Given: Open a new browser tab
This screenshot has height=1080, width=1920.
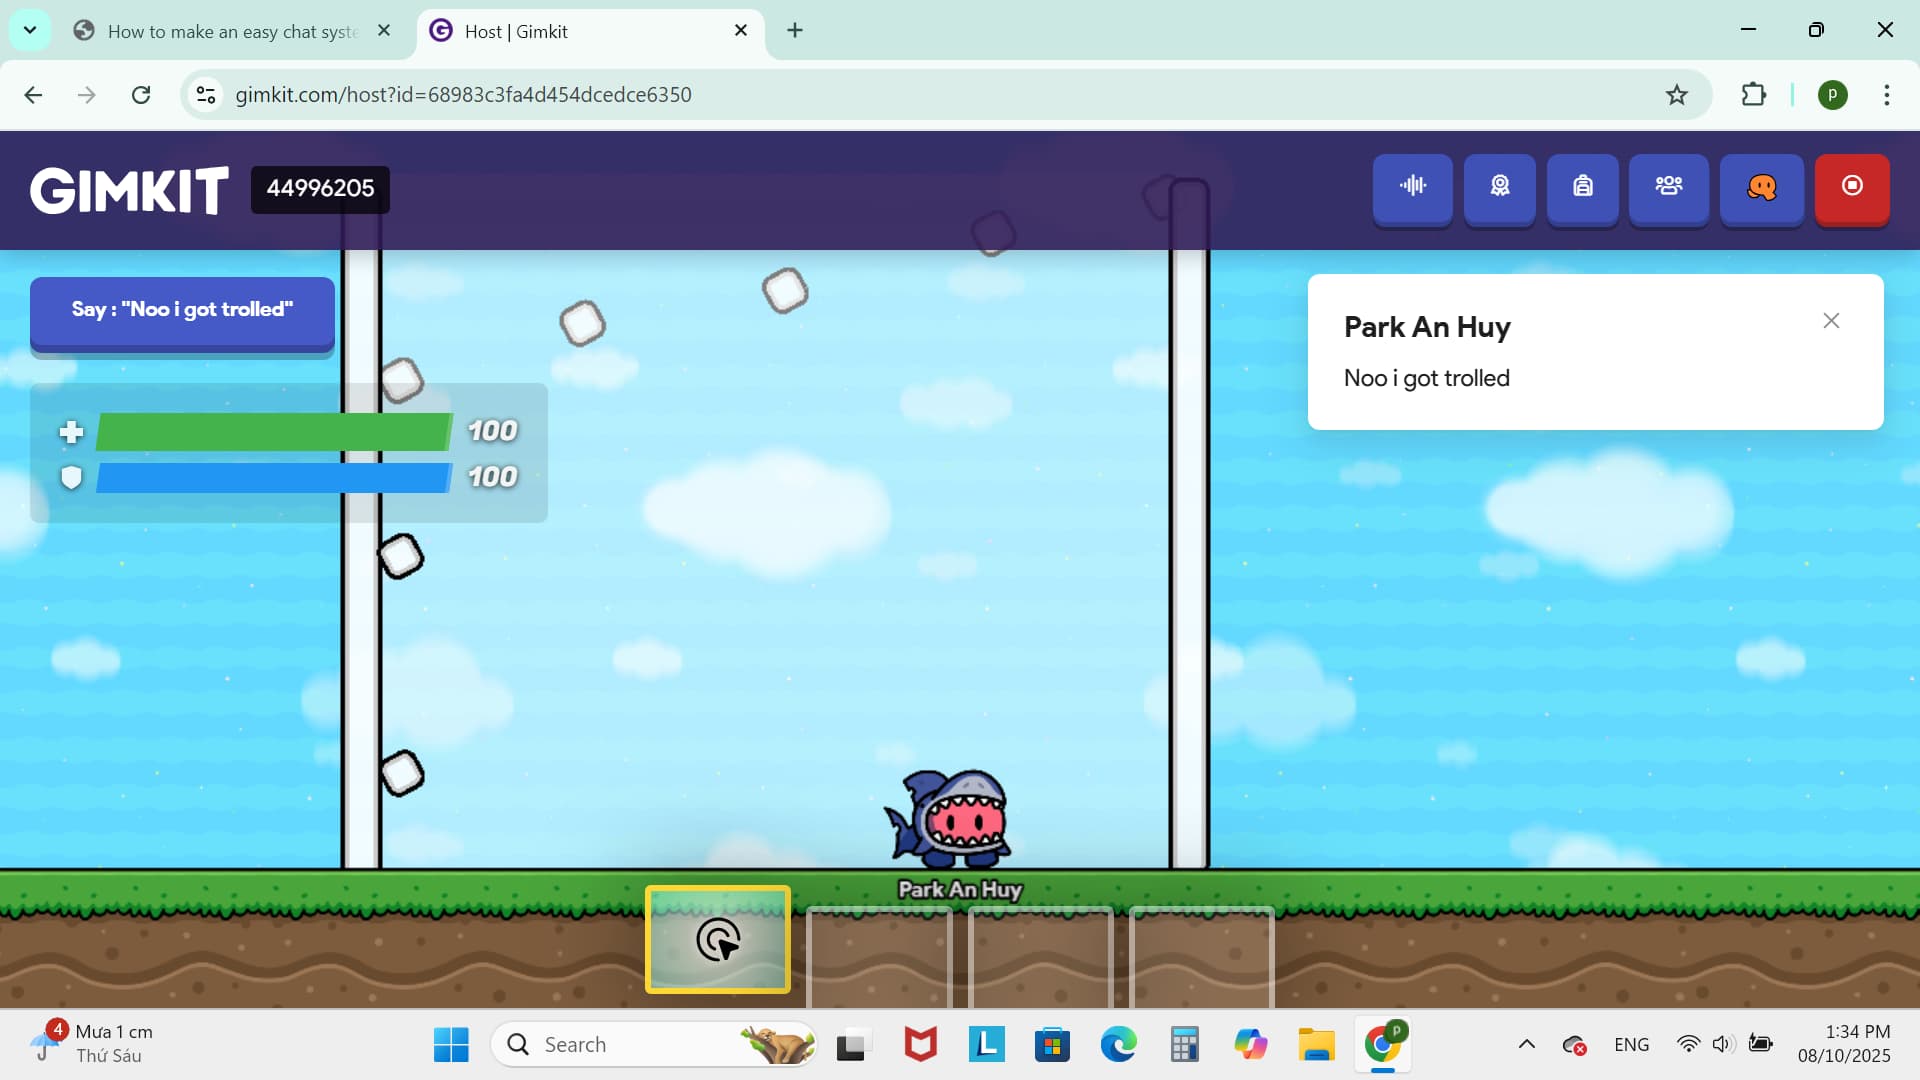Looking at the screenshot, I should (795, 30).
